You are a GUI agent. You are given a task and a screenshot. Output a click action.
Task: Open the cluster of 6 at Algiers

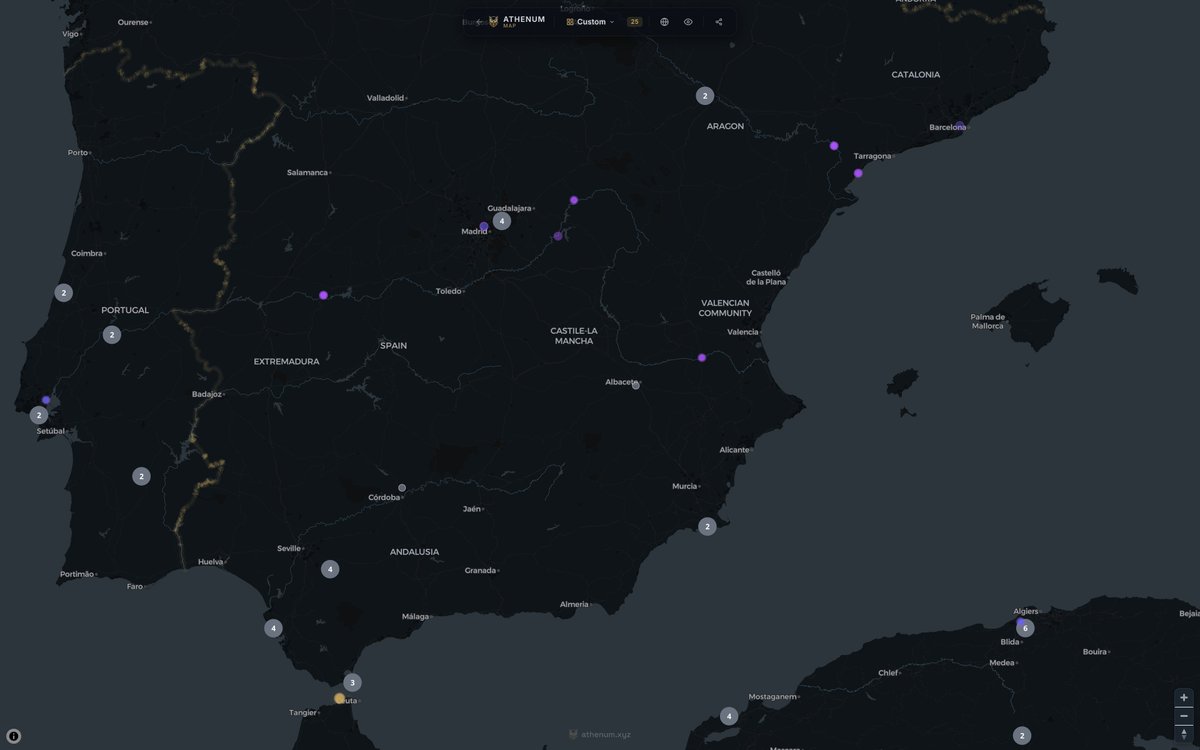(1025, 628)
